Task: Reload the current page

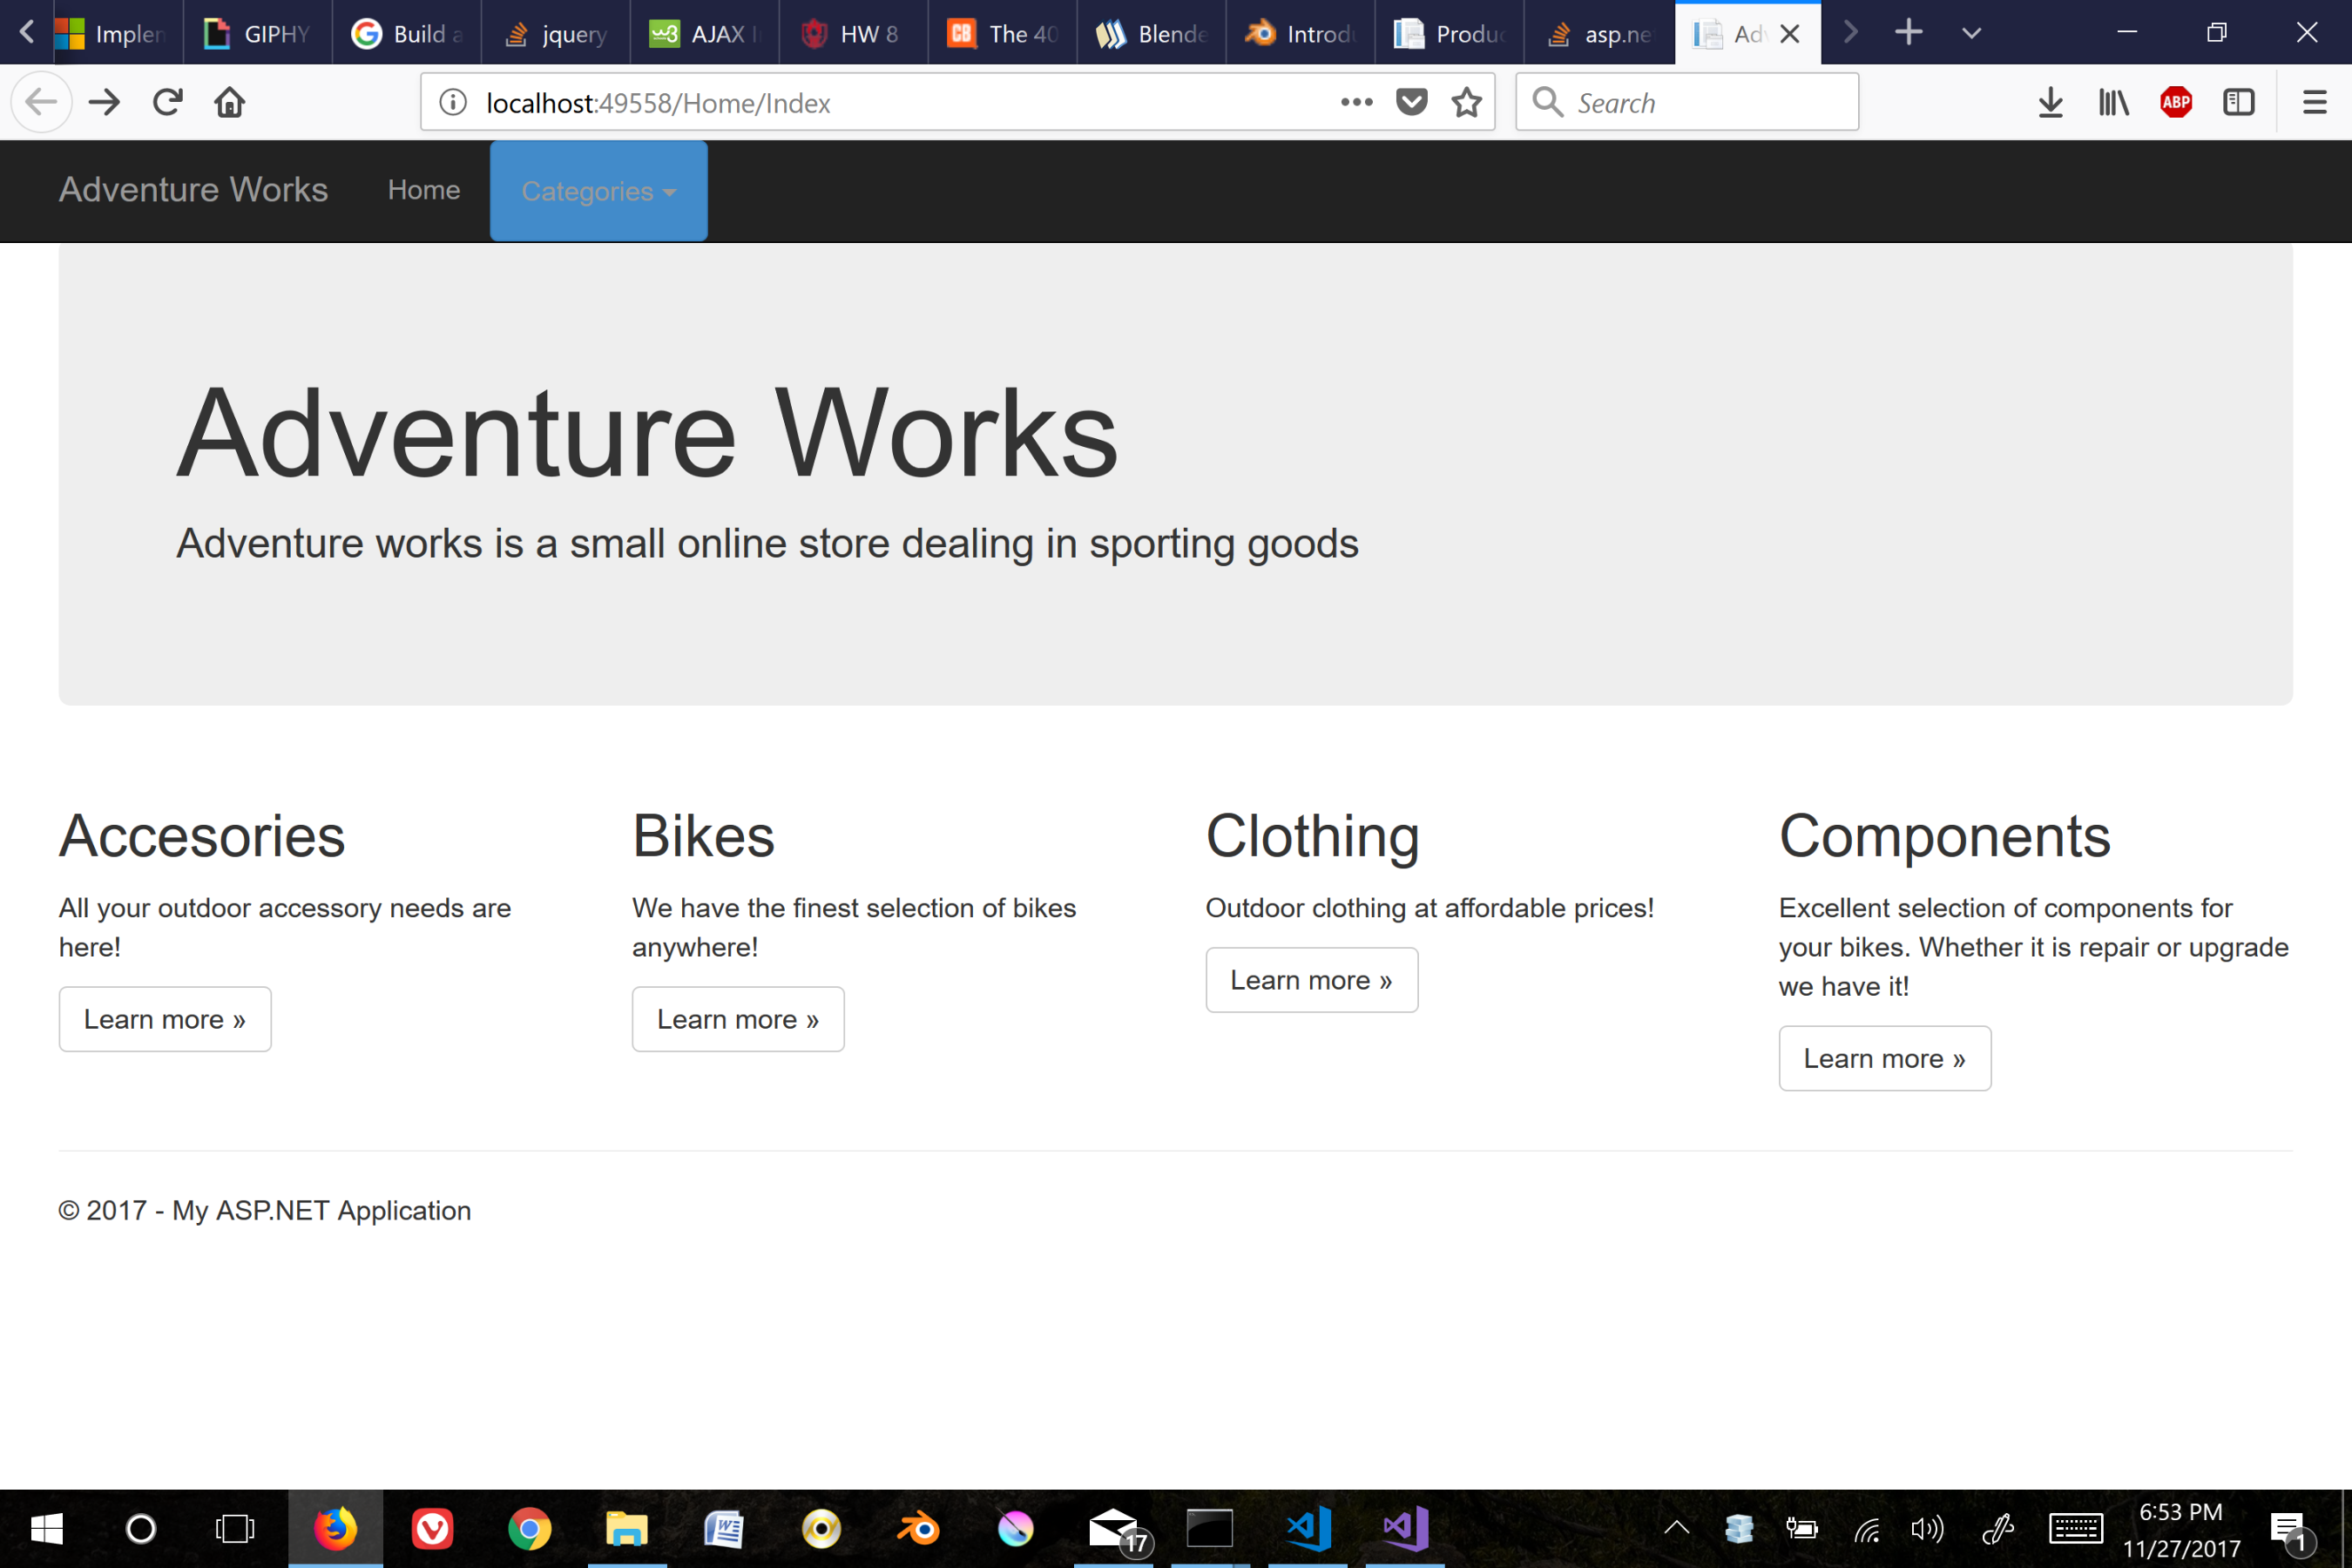Action: (167, 101)
